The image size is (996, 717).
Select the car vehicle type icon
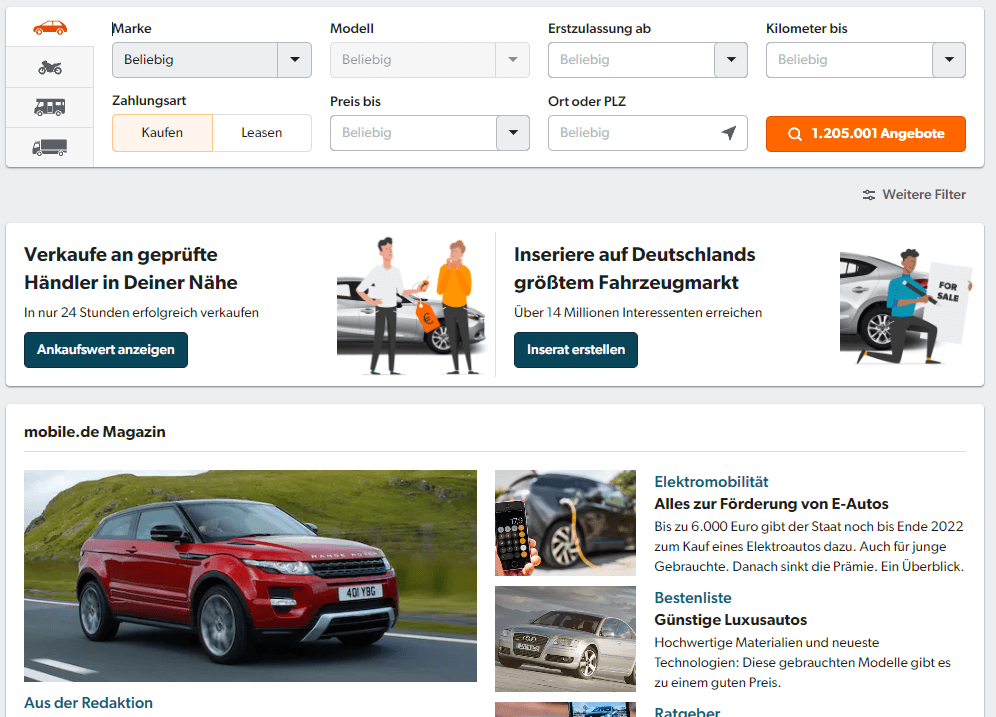[x=50, y=28]
